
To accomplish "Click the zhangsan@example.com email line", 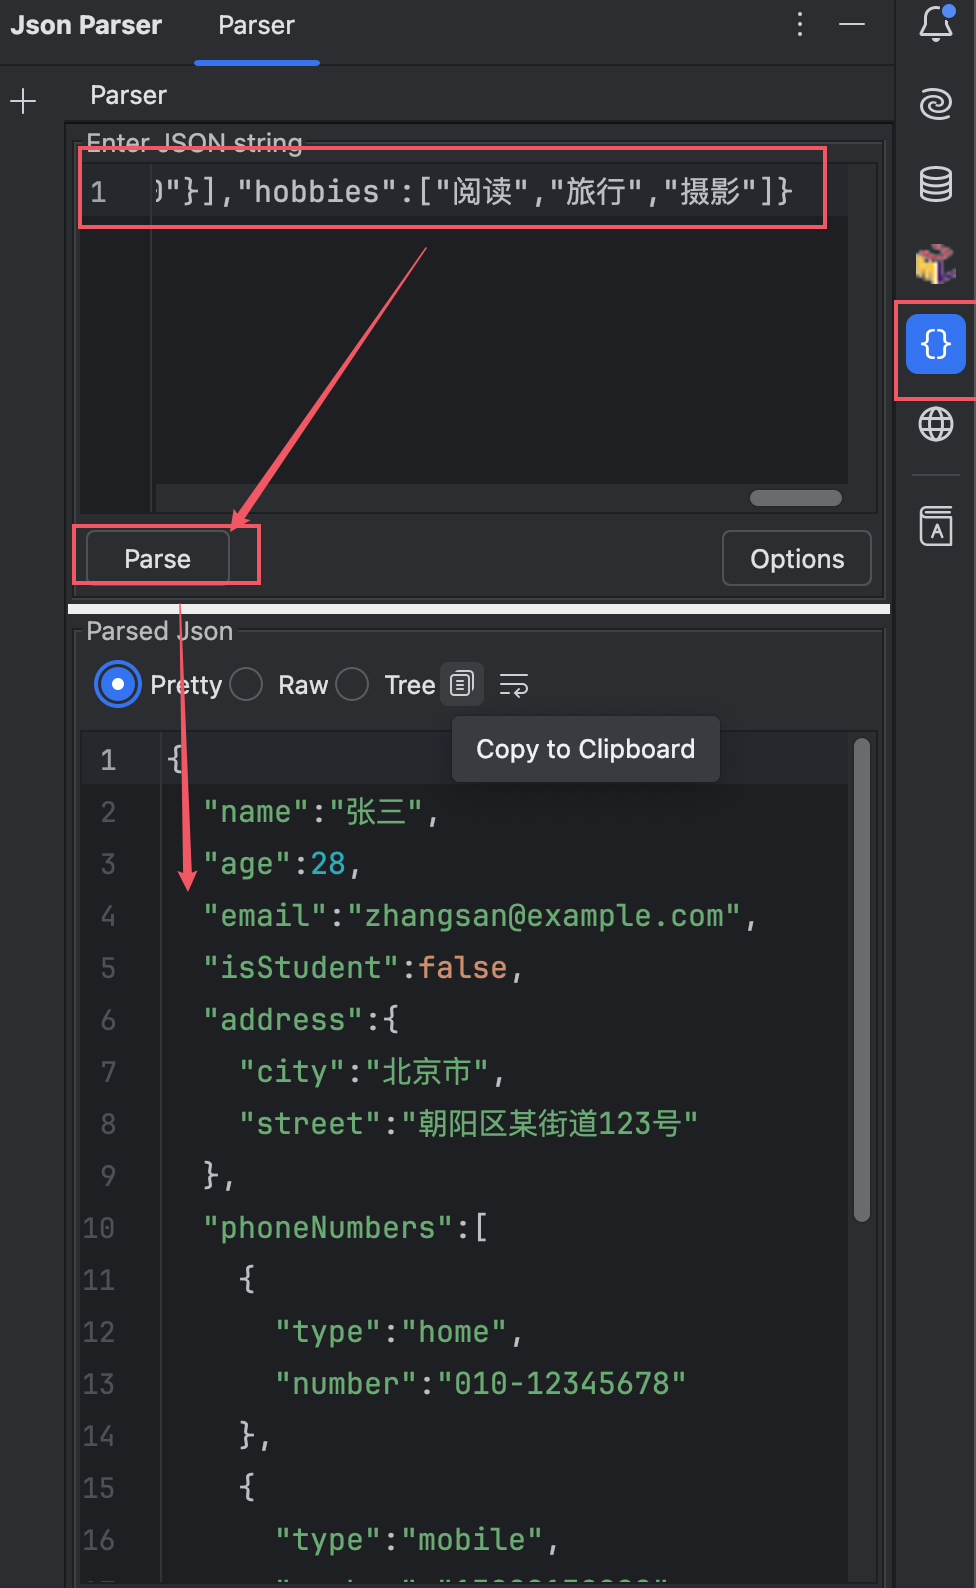I will (x=480, y=916).
